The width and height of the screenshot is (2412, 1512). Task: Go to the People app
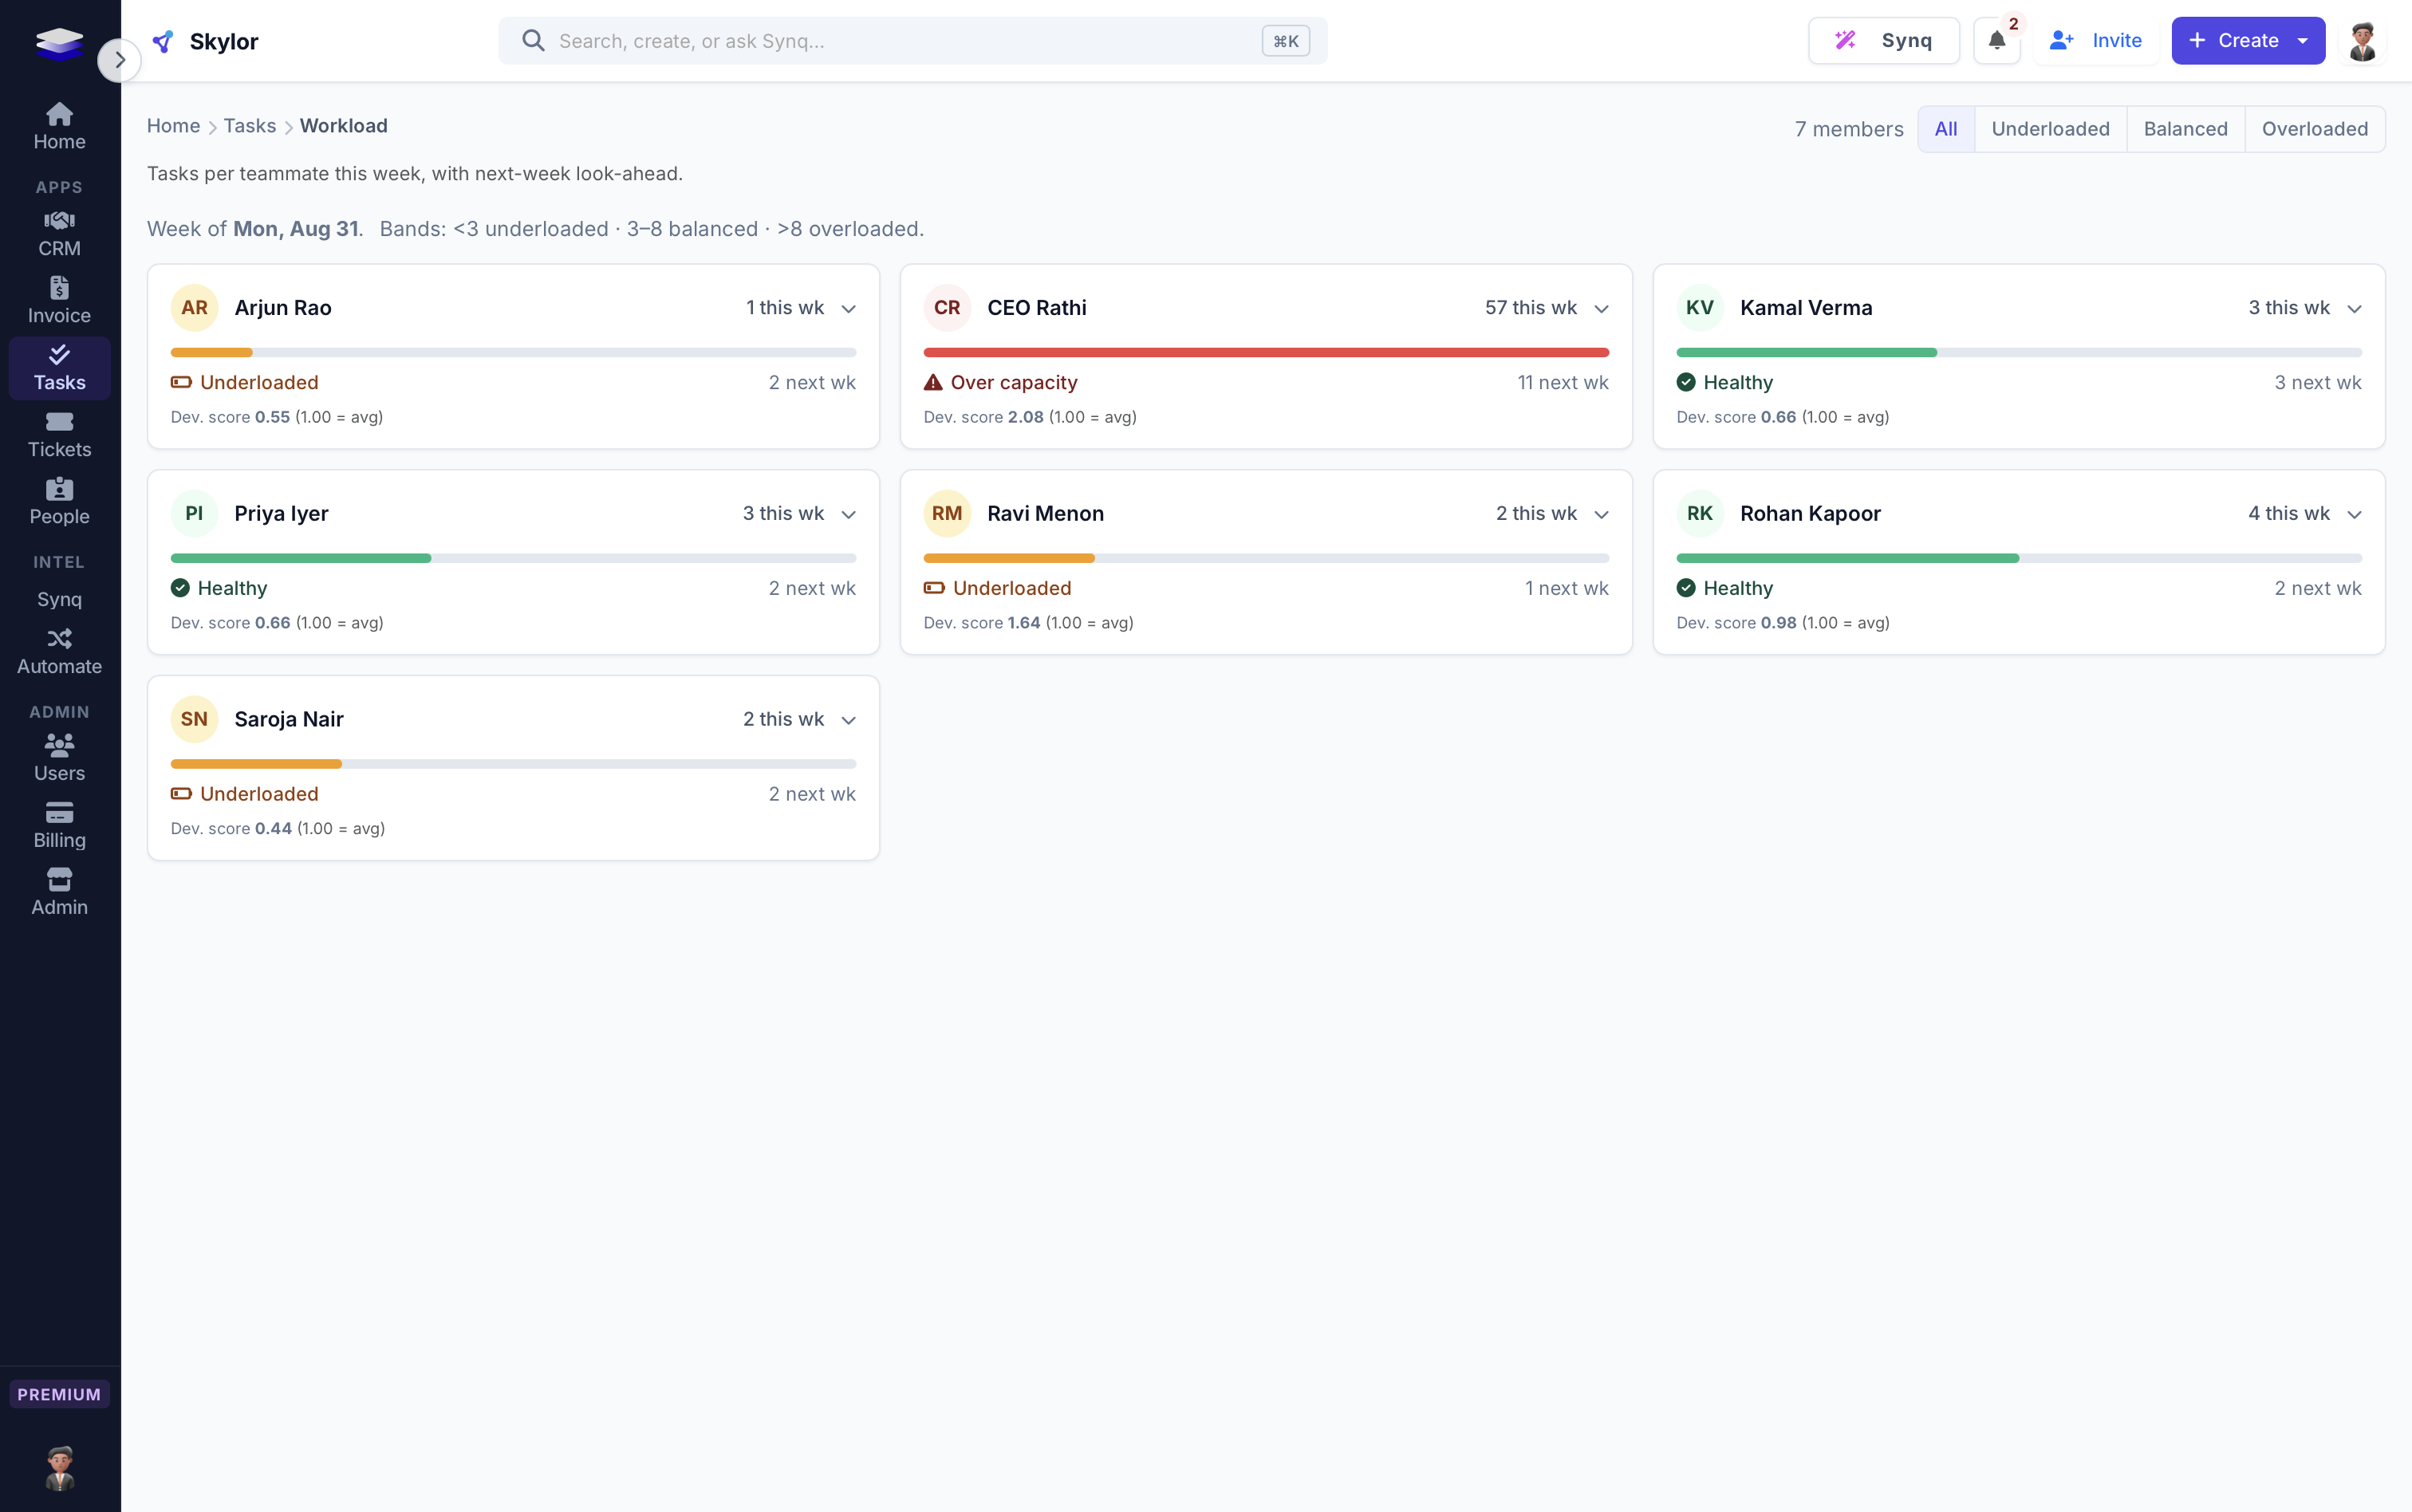pos(59,502)
